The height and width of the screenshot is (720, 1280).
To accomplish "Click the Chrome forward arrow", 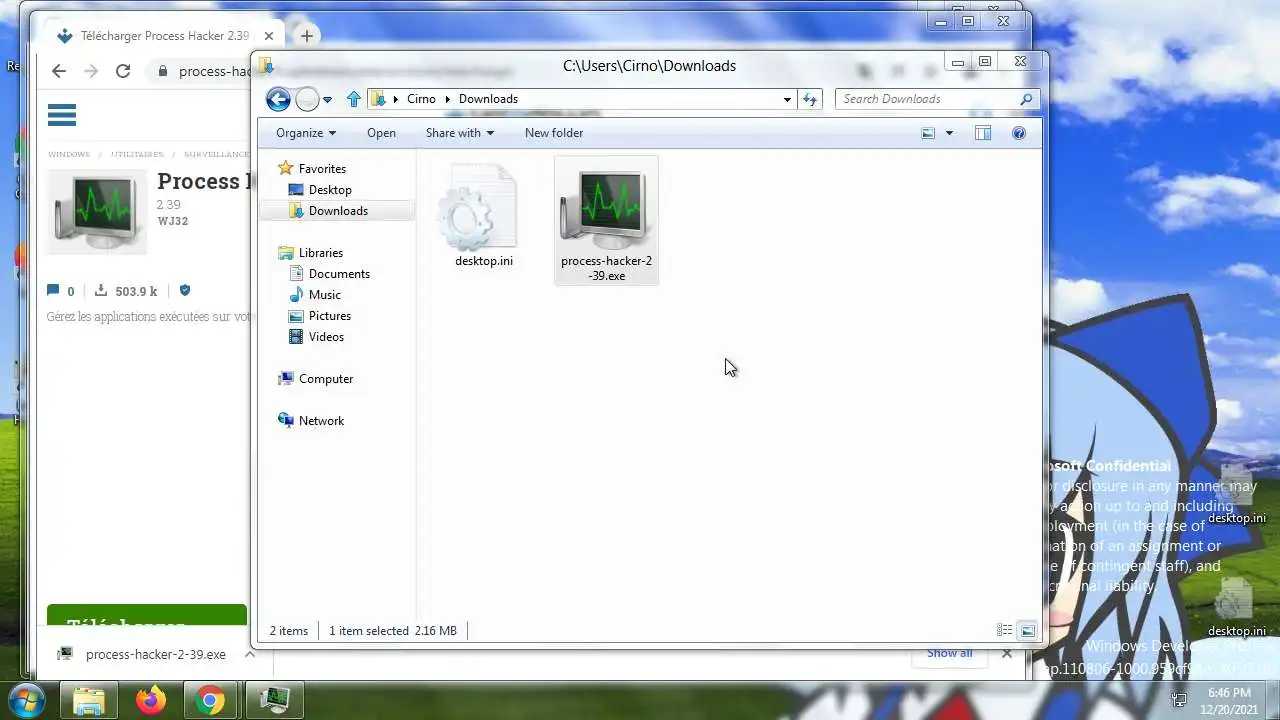I will click(x=91, y=71).
